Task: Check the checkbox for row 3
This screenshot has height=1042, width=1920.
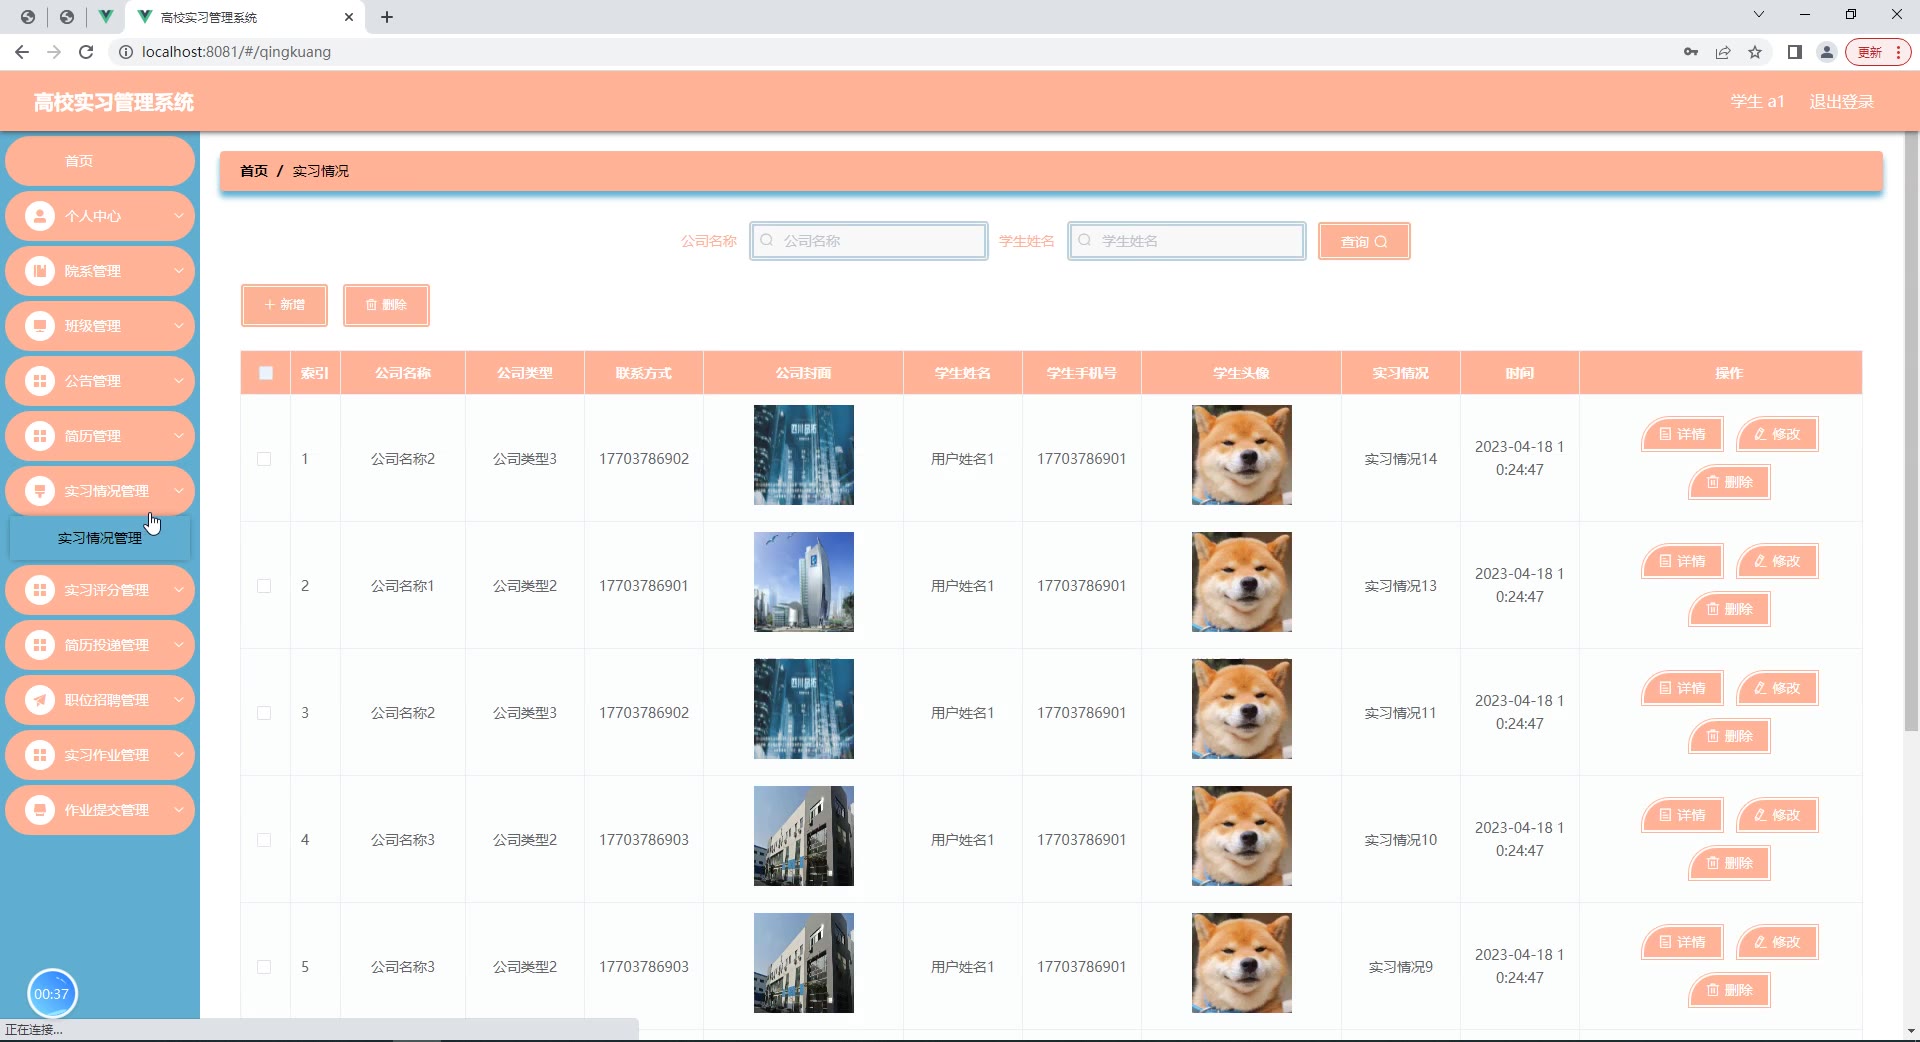Action: tap(264, 713)
